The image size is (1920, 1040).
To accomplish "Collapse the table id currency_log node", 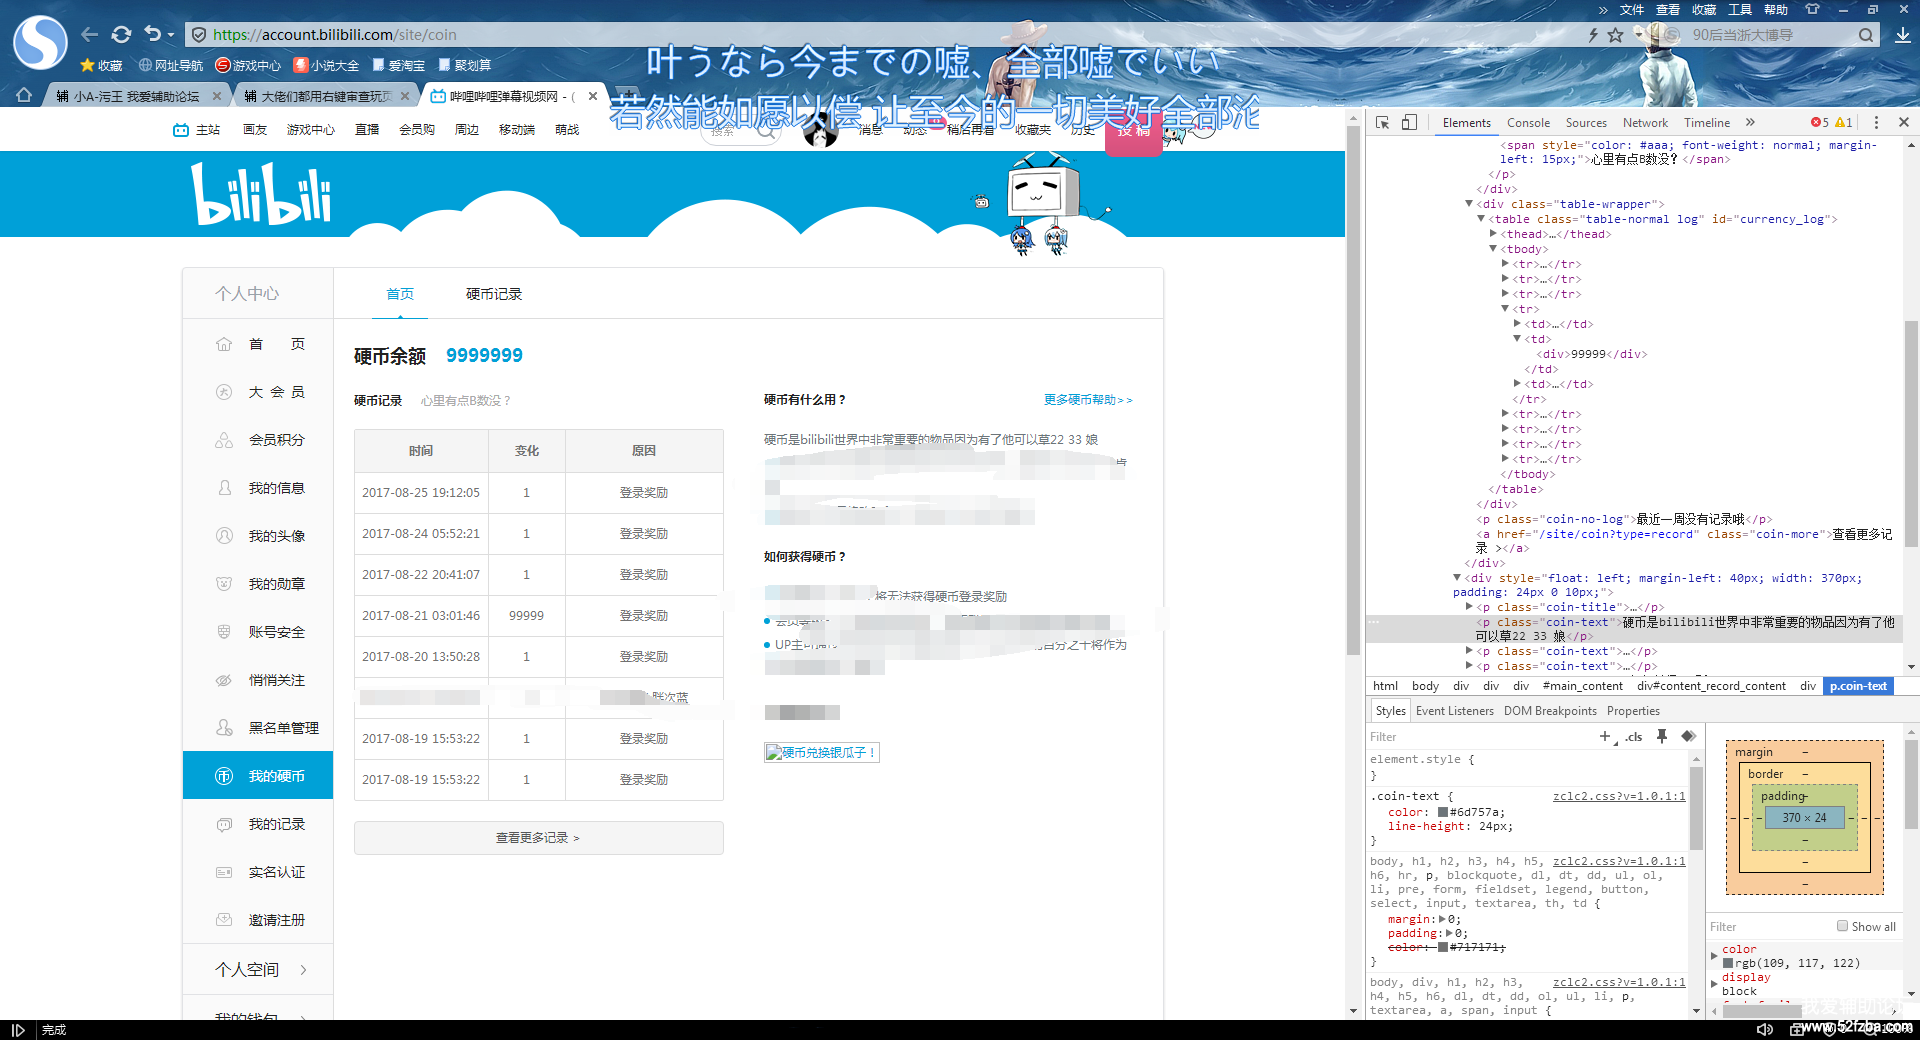I will [1481, 219].
